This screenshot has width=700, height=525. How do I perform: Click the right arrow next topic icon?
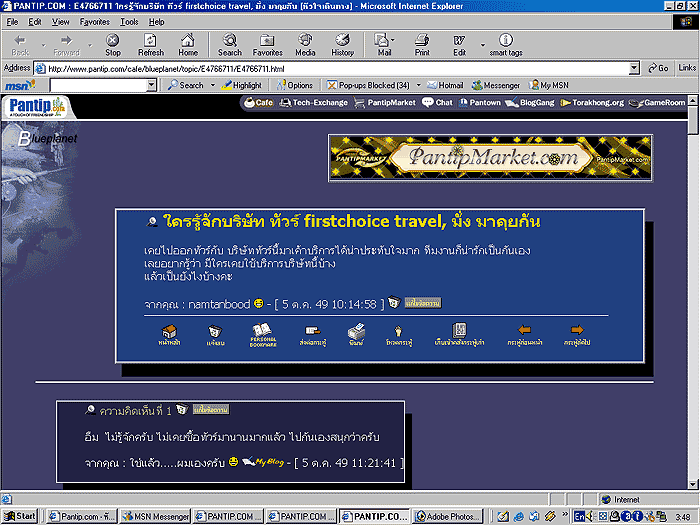577,335
